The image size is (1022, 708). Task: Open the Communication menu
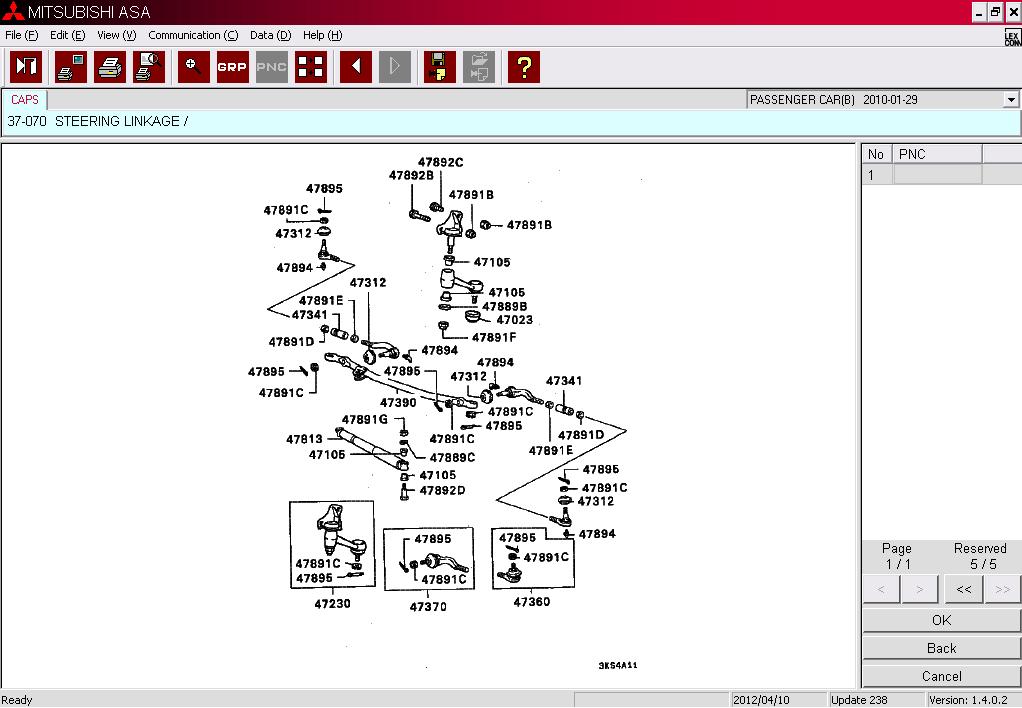pyautogui.click(x=193, y=35)
